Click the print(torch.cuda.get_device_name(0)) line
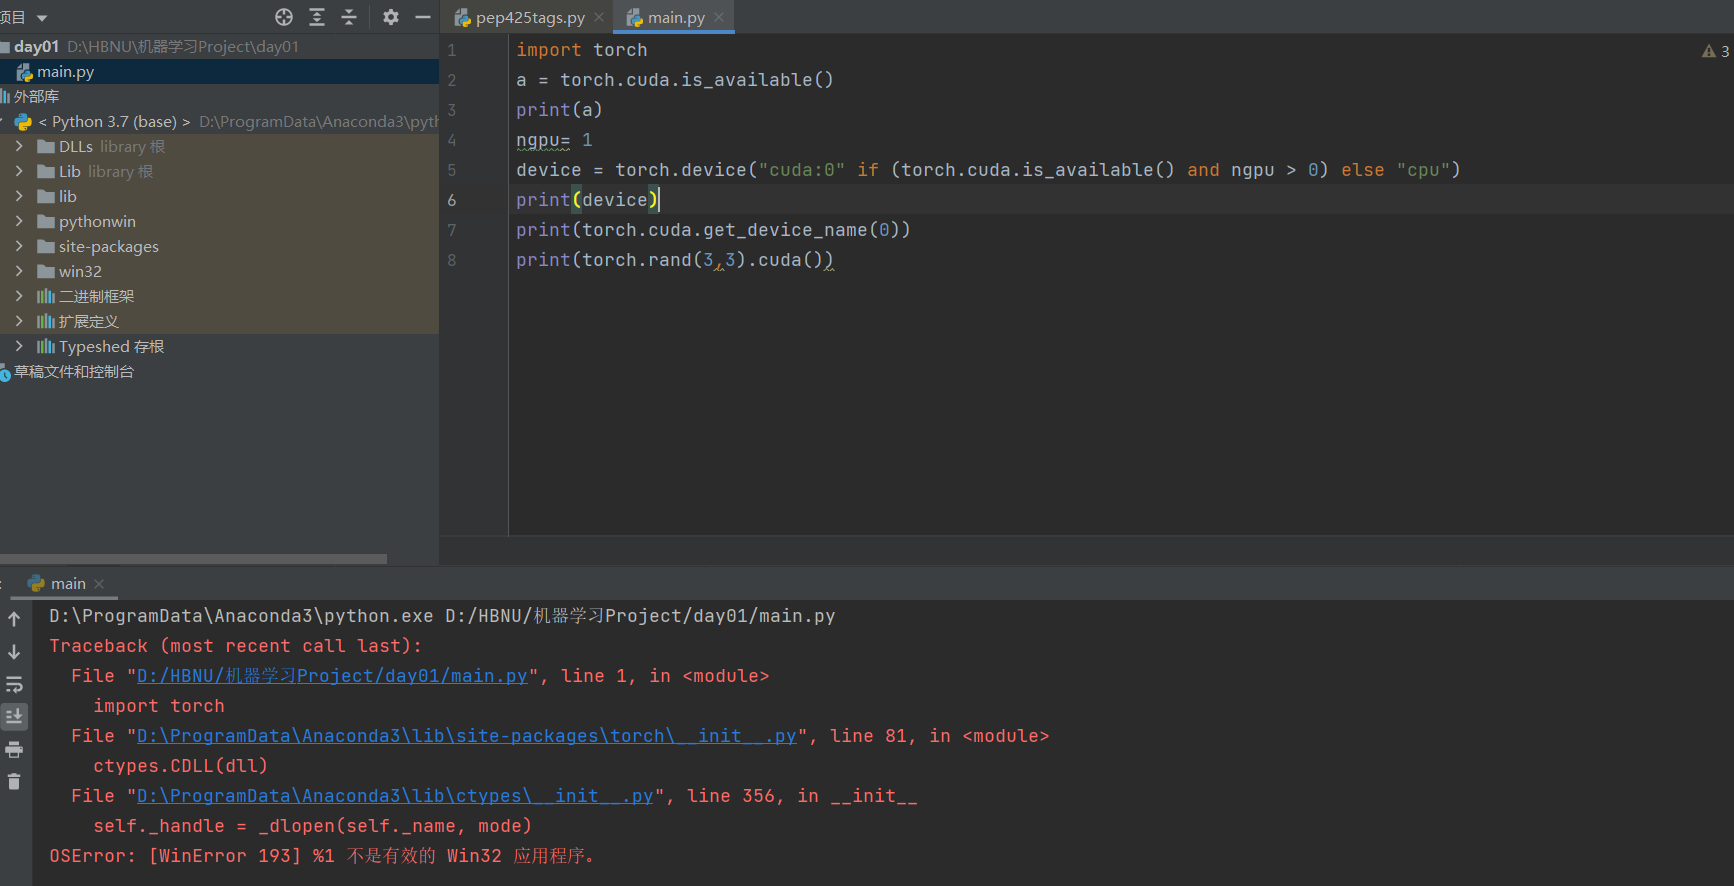Viewport: 1734px width, 886px height. [713, 230]
